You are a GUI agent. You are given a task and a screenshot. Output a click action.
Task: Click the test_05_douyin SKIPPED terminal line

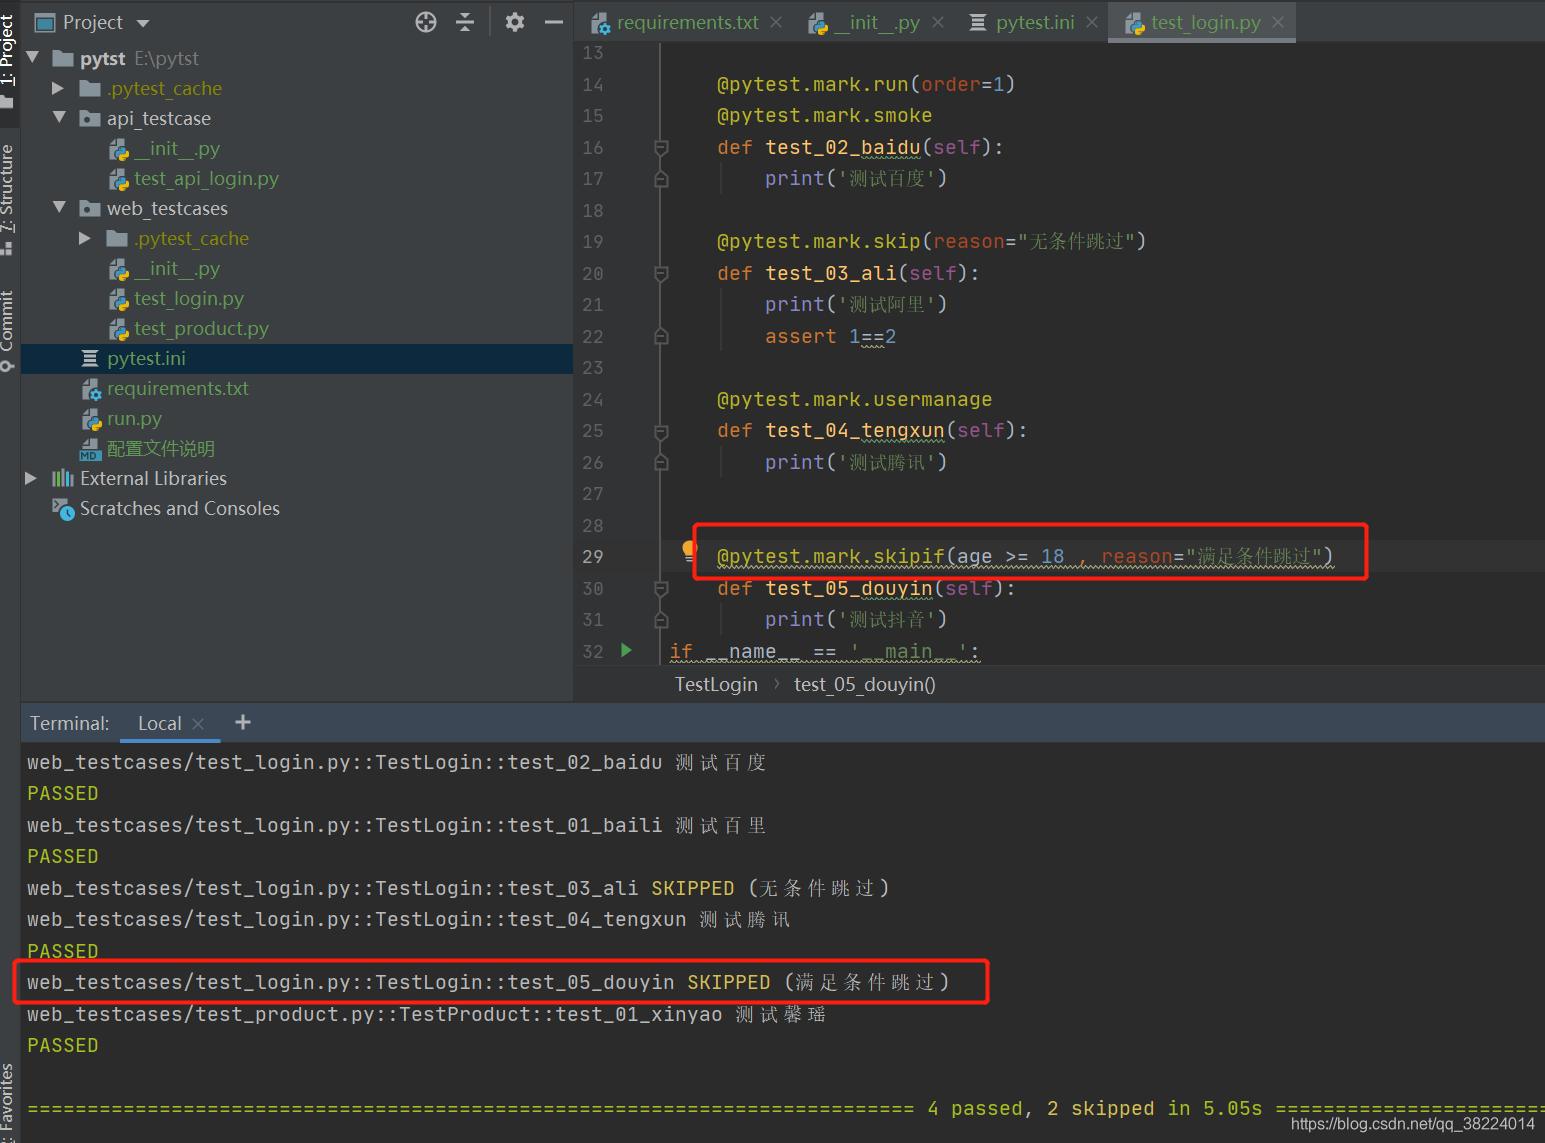(x=489, y=982)
